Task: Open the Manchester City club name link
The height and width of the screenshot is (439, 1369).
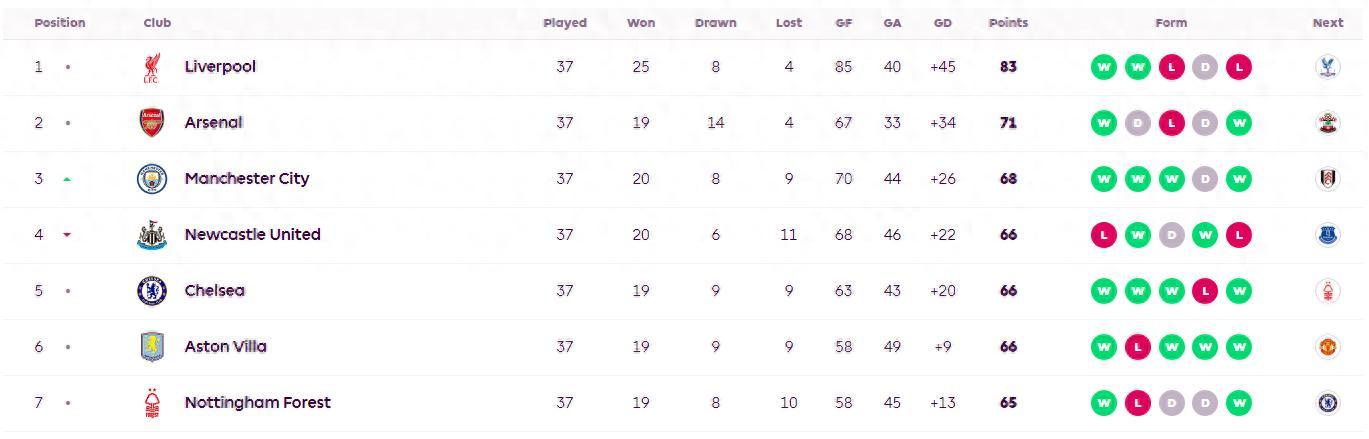Action: pos(247,179)
